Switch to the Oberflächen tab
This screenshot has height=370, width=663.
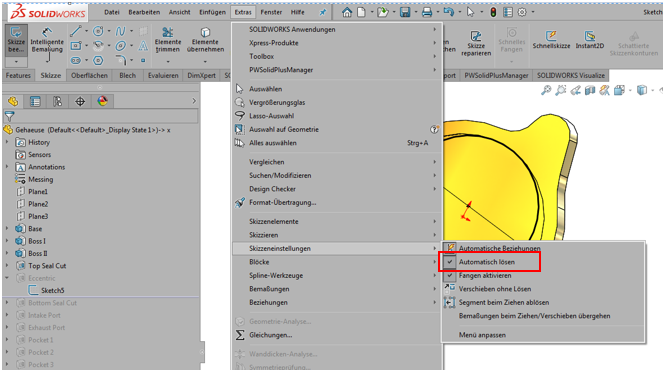click(89, 75)
